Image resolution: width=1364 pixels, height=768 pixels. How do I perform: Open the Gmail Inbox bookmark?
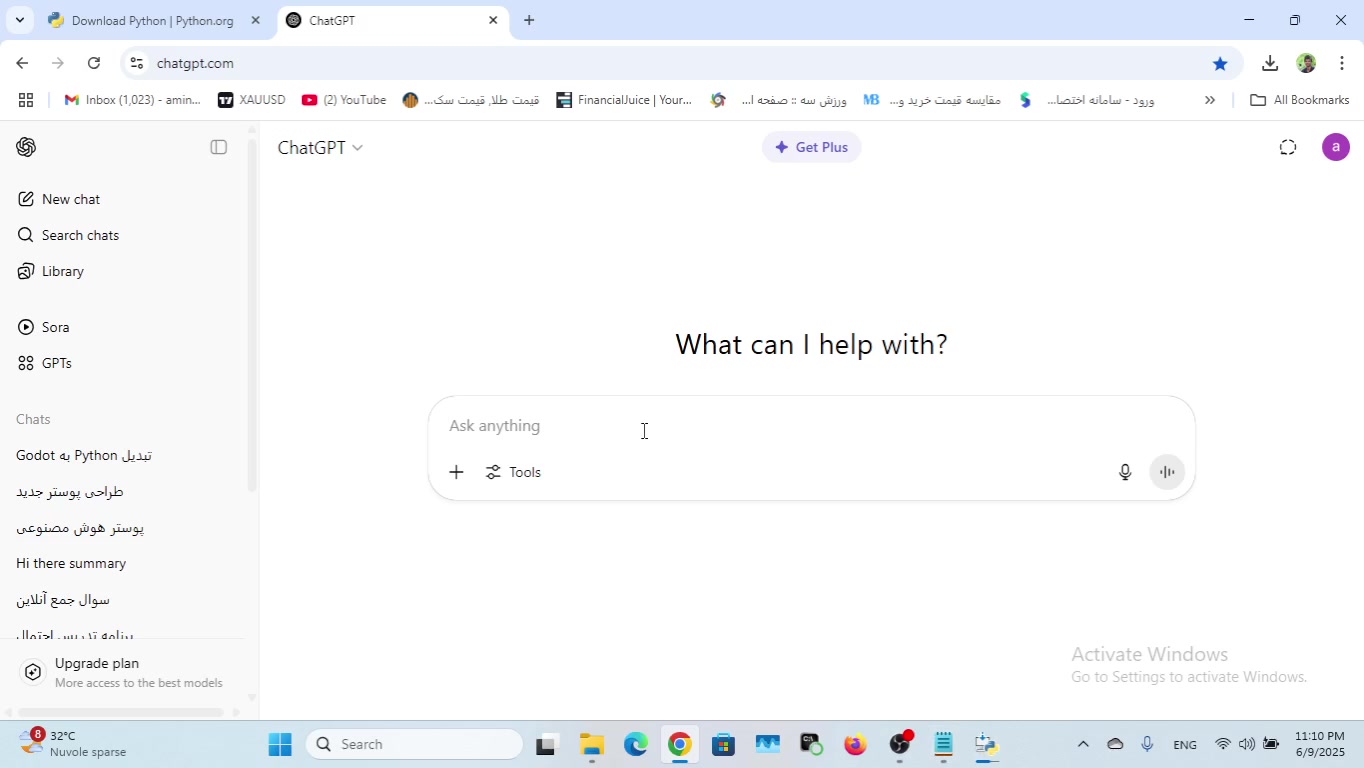point(132,100)
